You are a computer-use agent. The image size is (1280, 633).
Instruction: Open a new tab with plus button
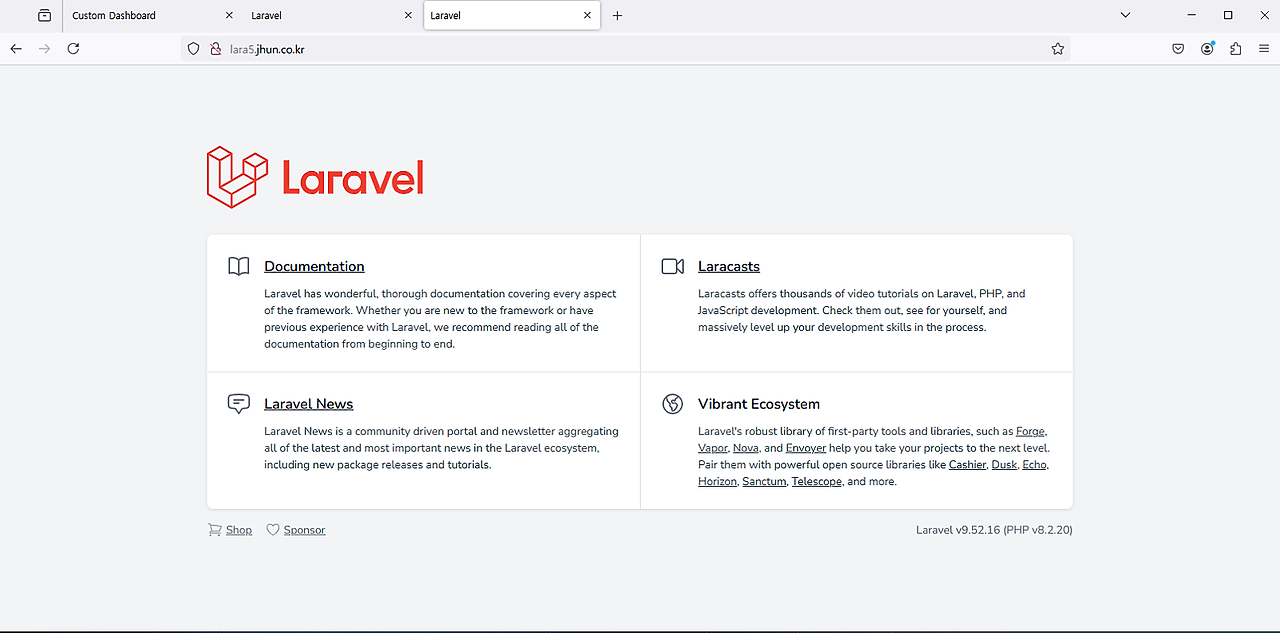(x=617, y=16)
